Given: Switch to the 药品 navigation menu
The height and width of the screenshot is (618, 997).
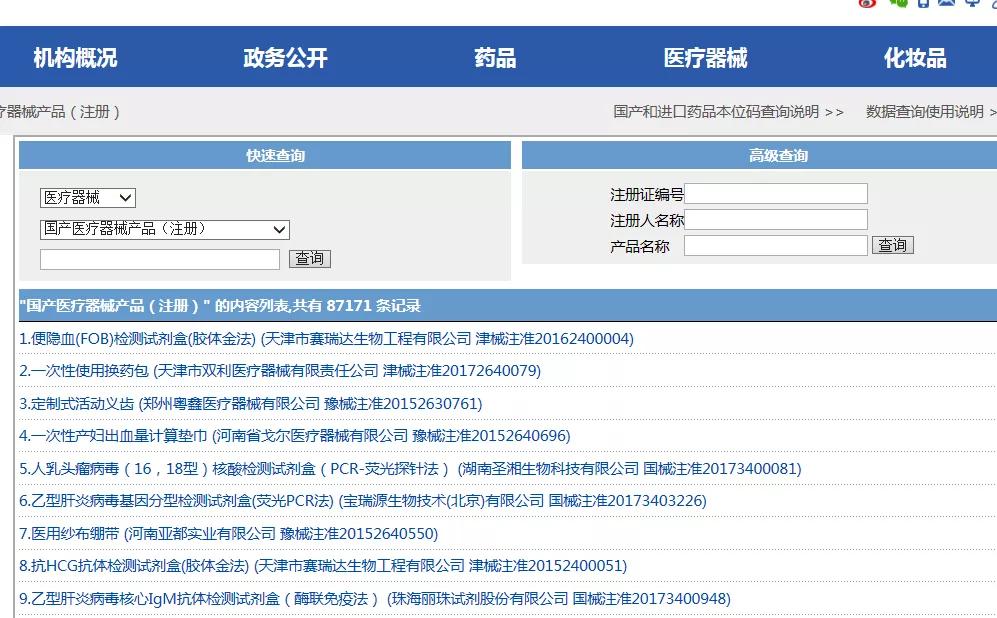Looking at the screenshot, I should click(x=494, y=57).
